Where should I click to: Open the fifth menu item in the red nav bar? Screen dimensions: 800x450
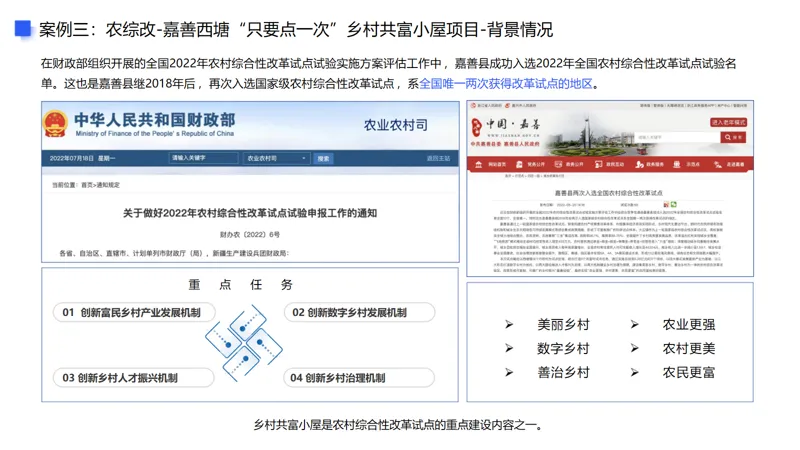coord(649,164)
